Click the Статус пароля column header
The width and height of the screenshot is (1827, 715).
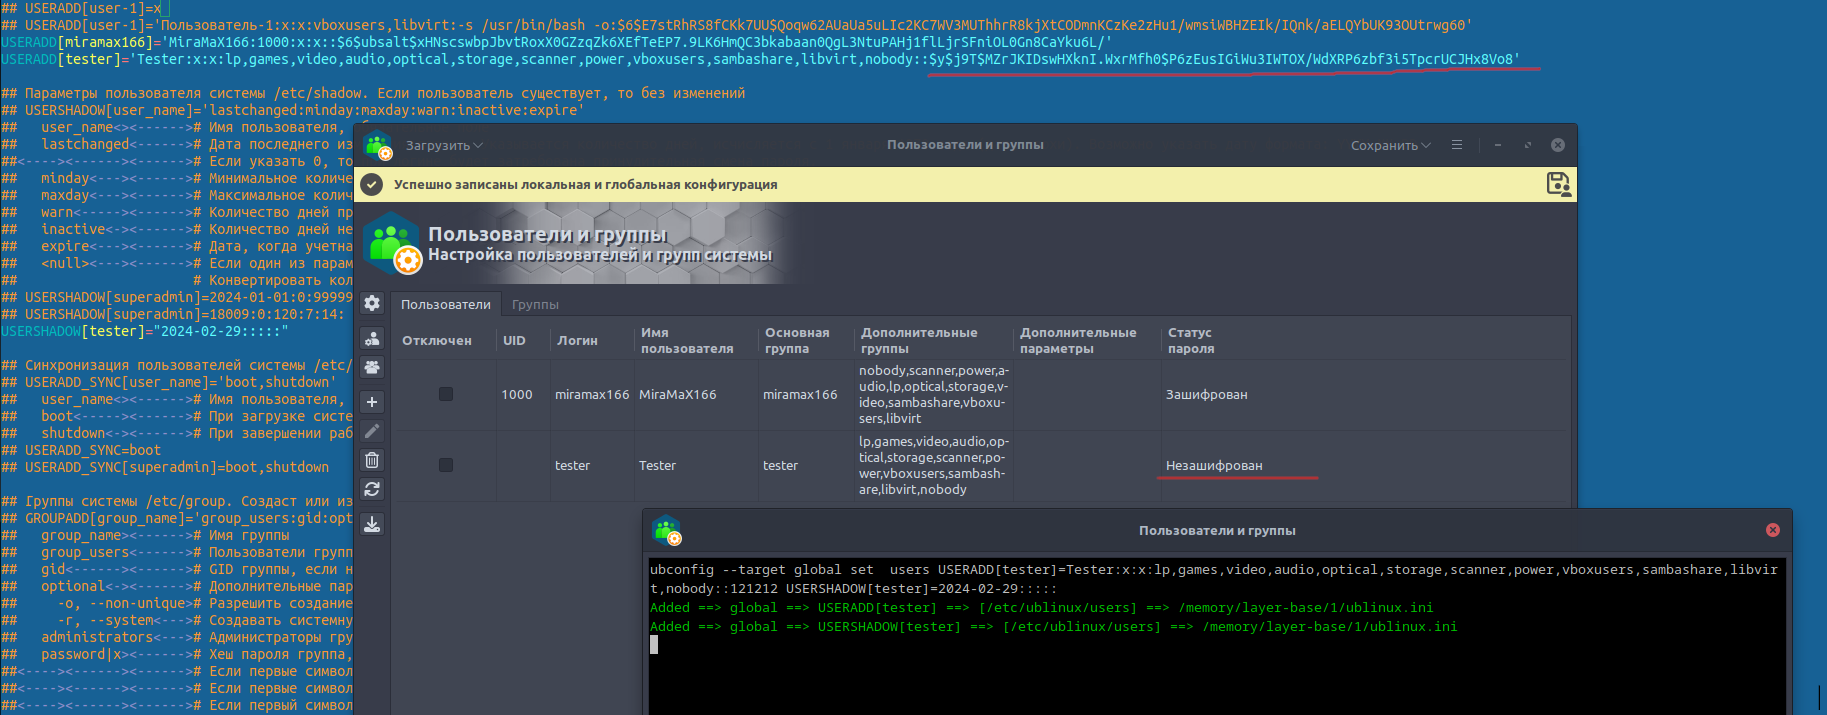click(1189, 340)
